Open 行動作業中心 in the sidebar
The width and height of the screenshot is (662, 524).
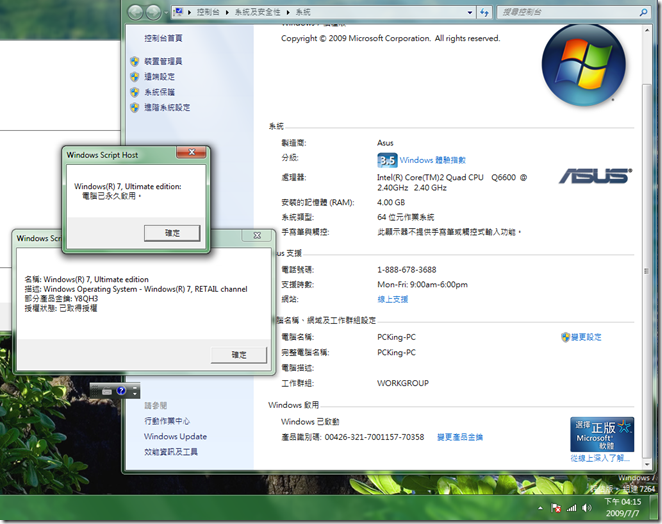coord(167,421)
